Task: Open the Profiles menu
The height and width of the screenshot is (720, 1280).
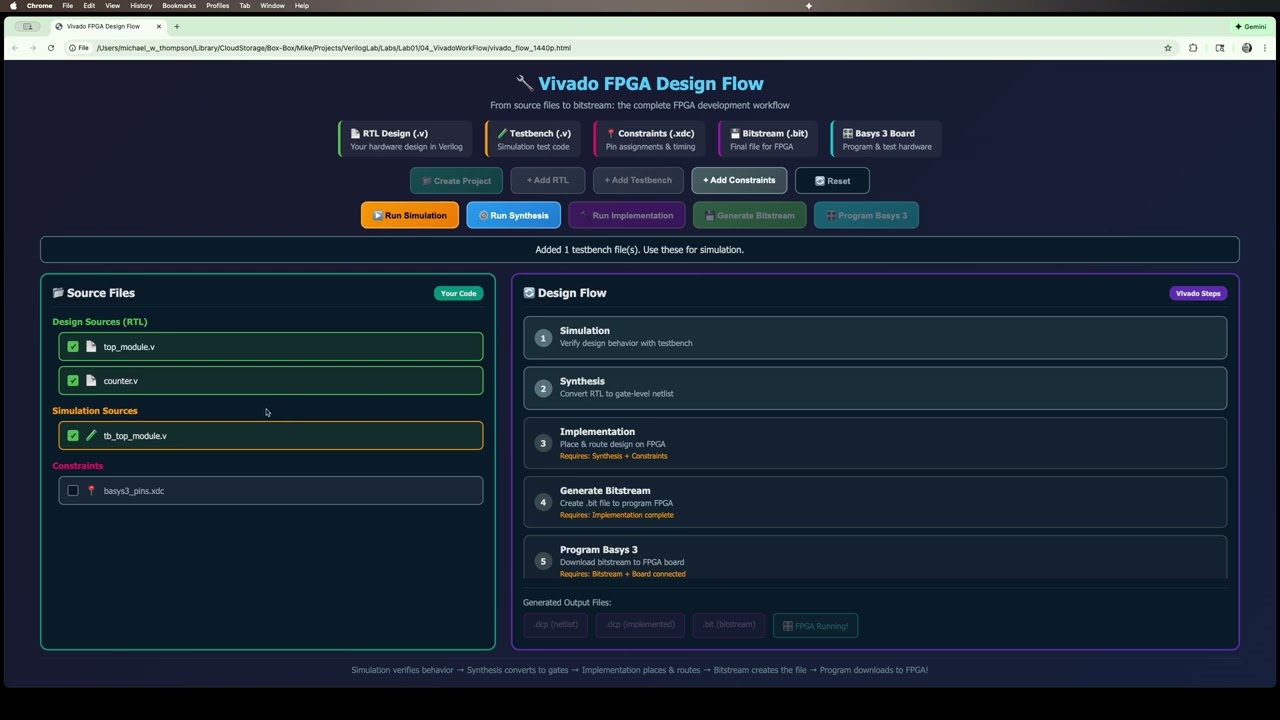Action: (x=217, y=6)
